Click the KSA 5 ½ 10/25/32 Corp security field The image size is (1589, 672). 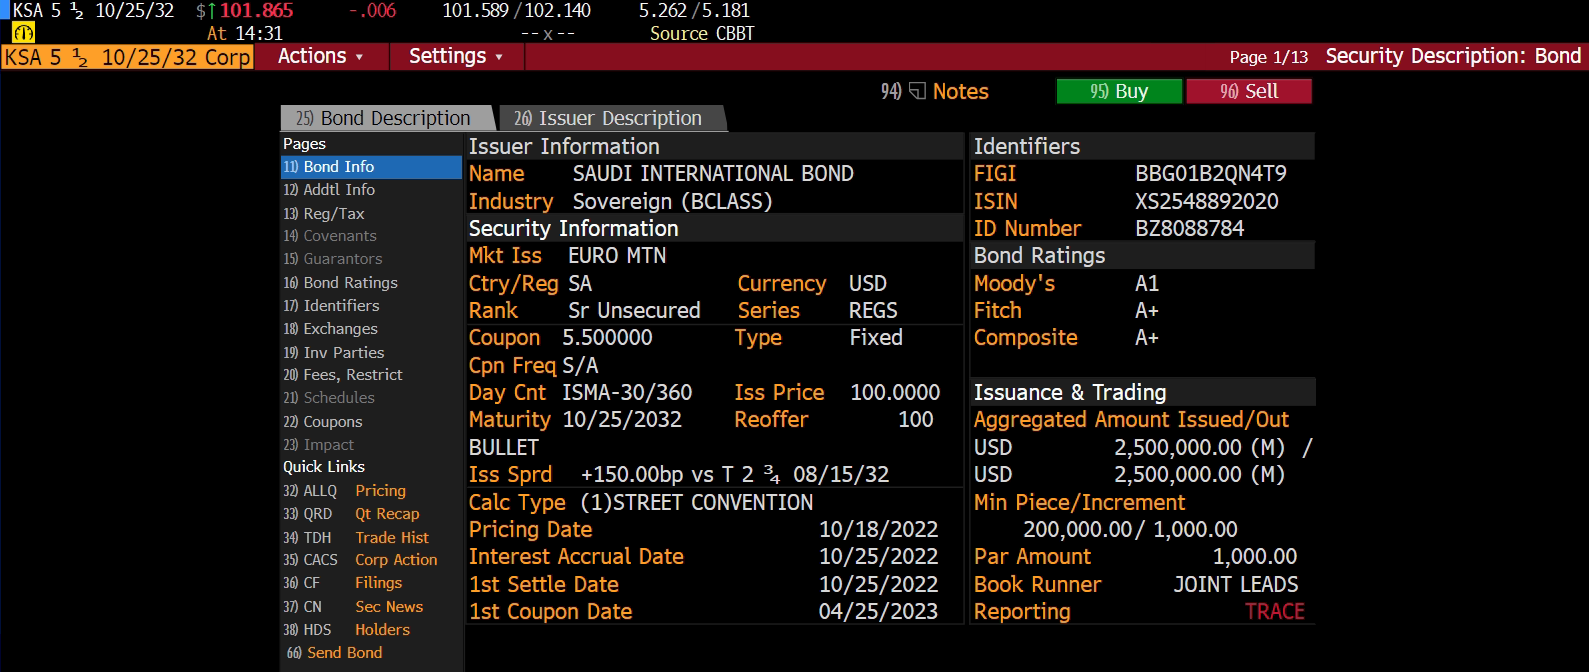(128, 57)
